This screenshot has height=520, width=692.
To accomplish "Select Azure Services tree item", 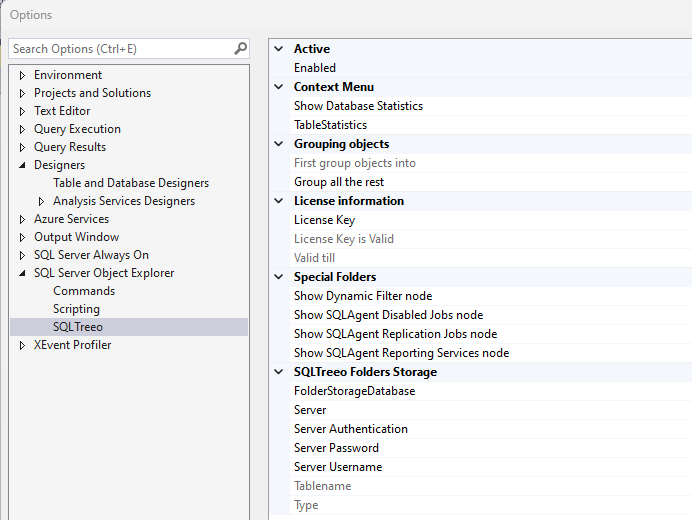I will point(71,219).
